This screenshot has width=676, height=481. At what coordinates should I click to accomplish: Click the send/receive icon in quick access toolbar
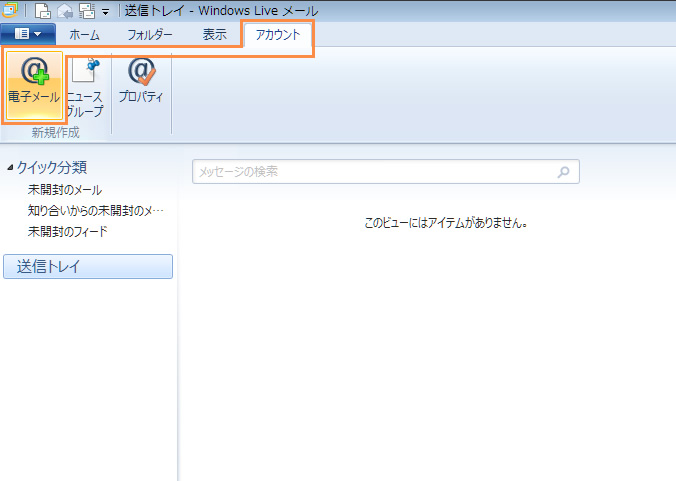[x=86, y=11]
